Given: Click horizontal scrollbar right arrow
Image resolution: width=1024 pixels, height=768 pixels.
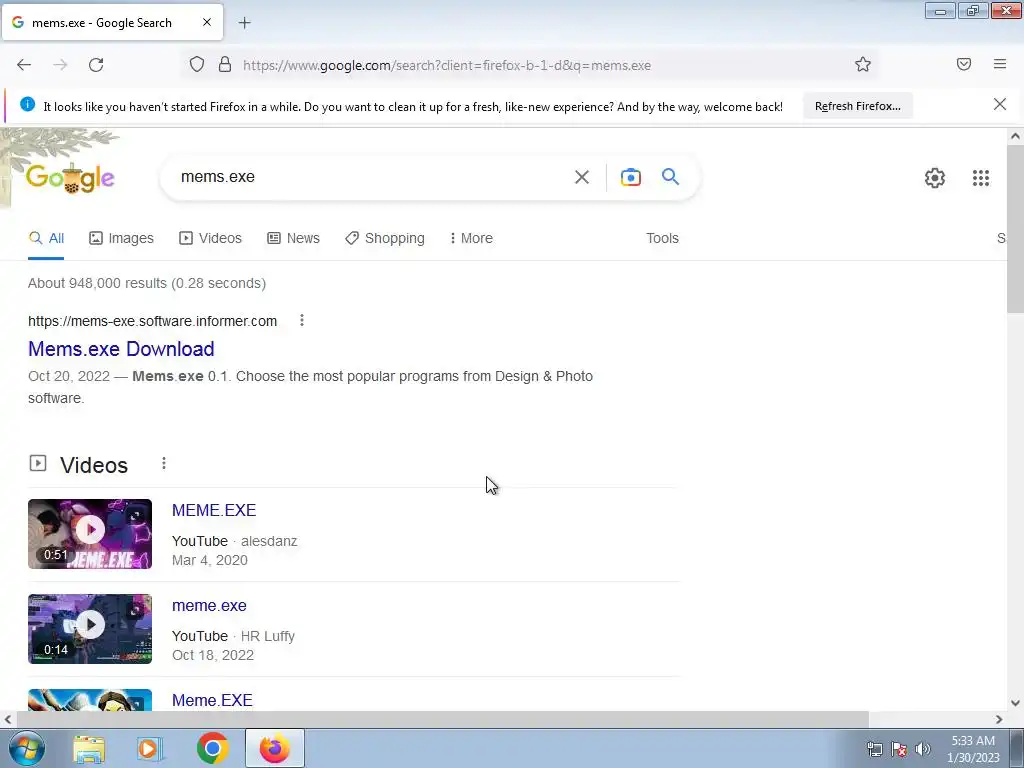Looking at the screenshot, I should click(x=999, y=719).
